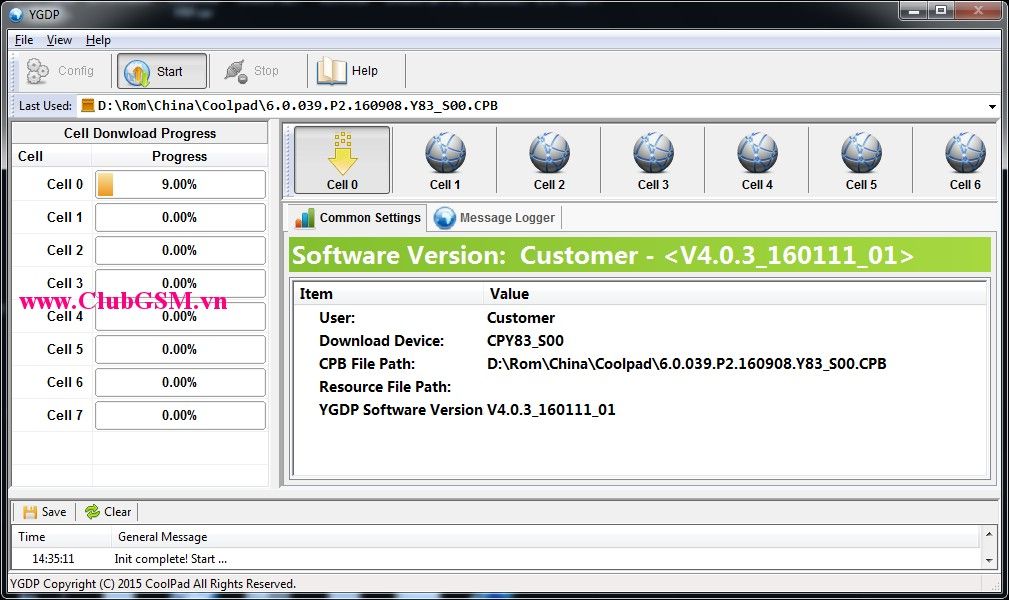Viewport: 1009px width, 600px height.
Task: Clear the message log
Action: [108, 512]
